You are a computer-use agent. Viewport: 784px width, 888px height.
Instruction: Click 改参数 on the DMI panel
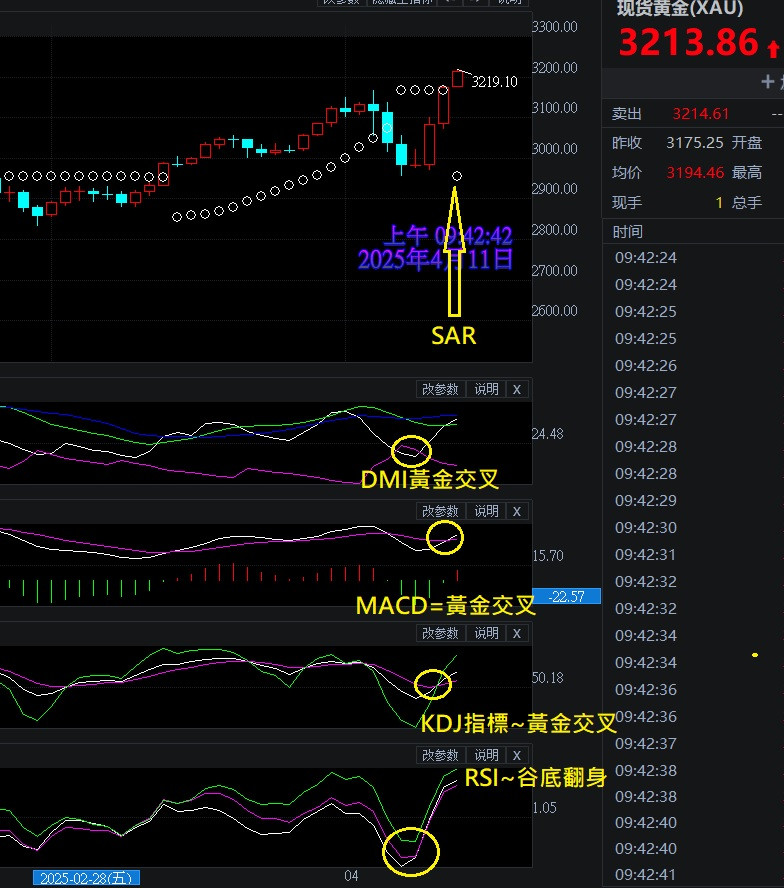(440, 389)
